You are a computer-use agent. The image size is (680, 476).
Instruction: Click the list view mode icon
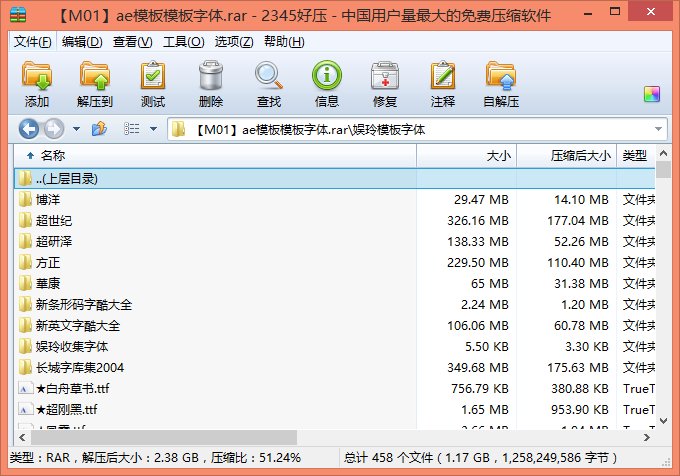pos(131,129)
